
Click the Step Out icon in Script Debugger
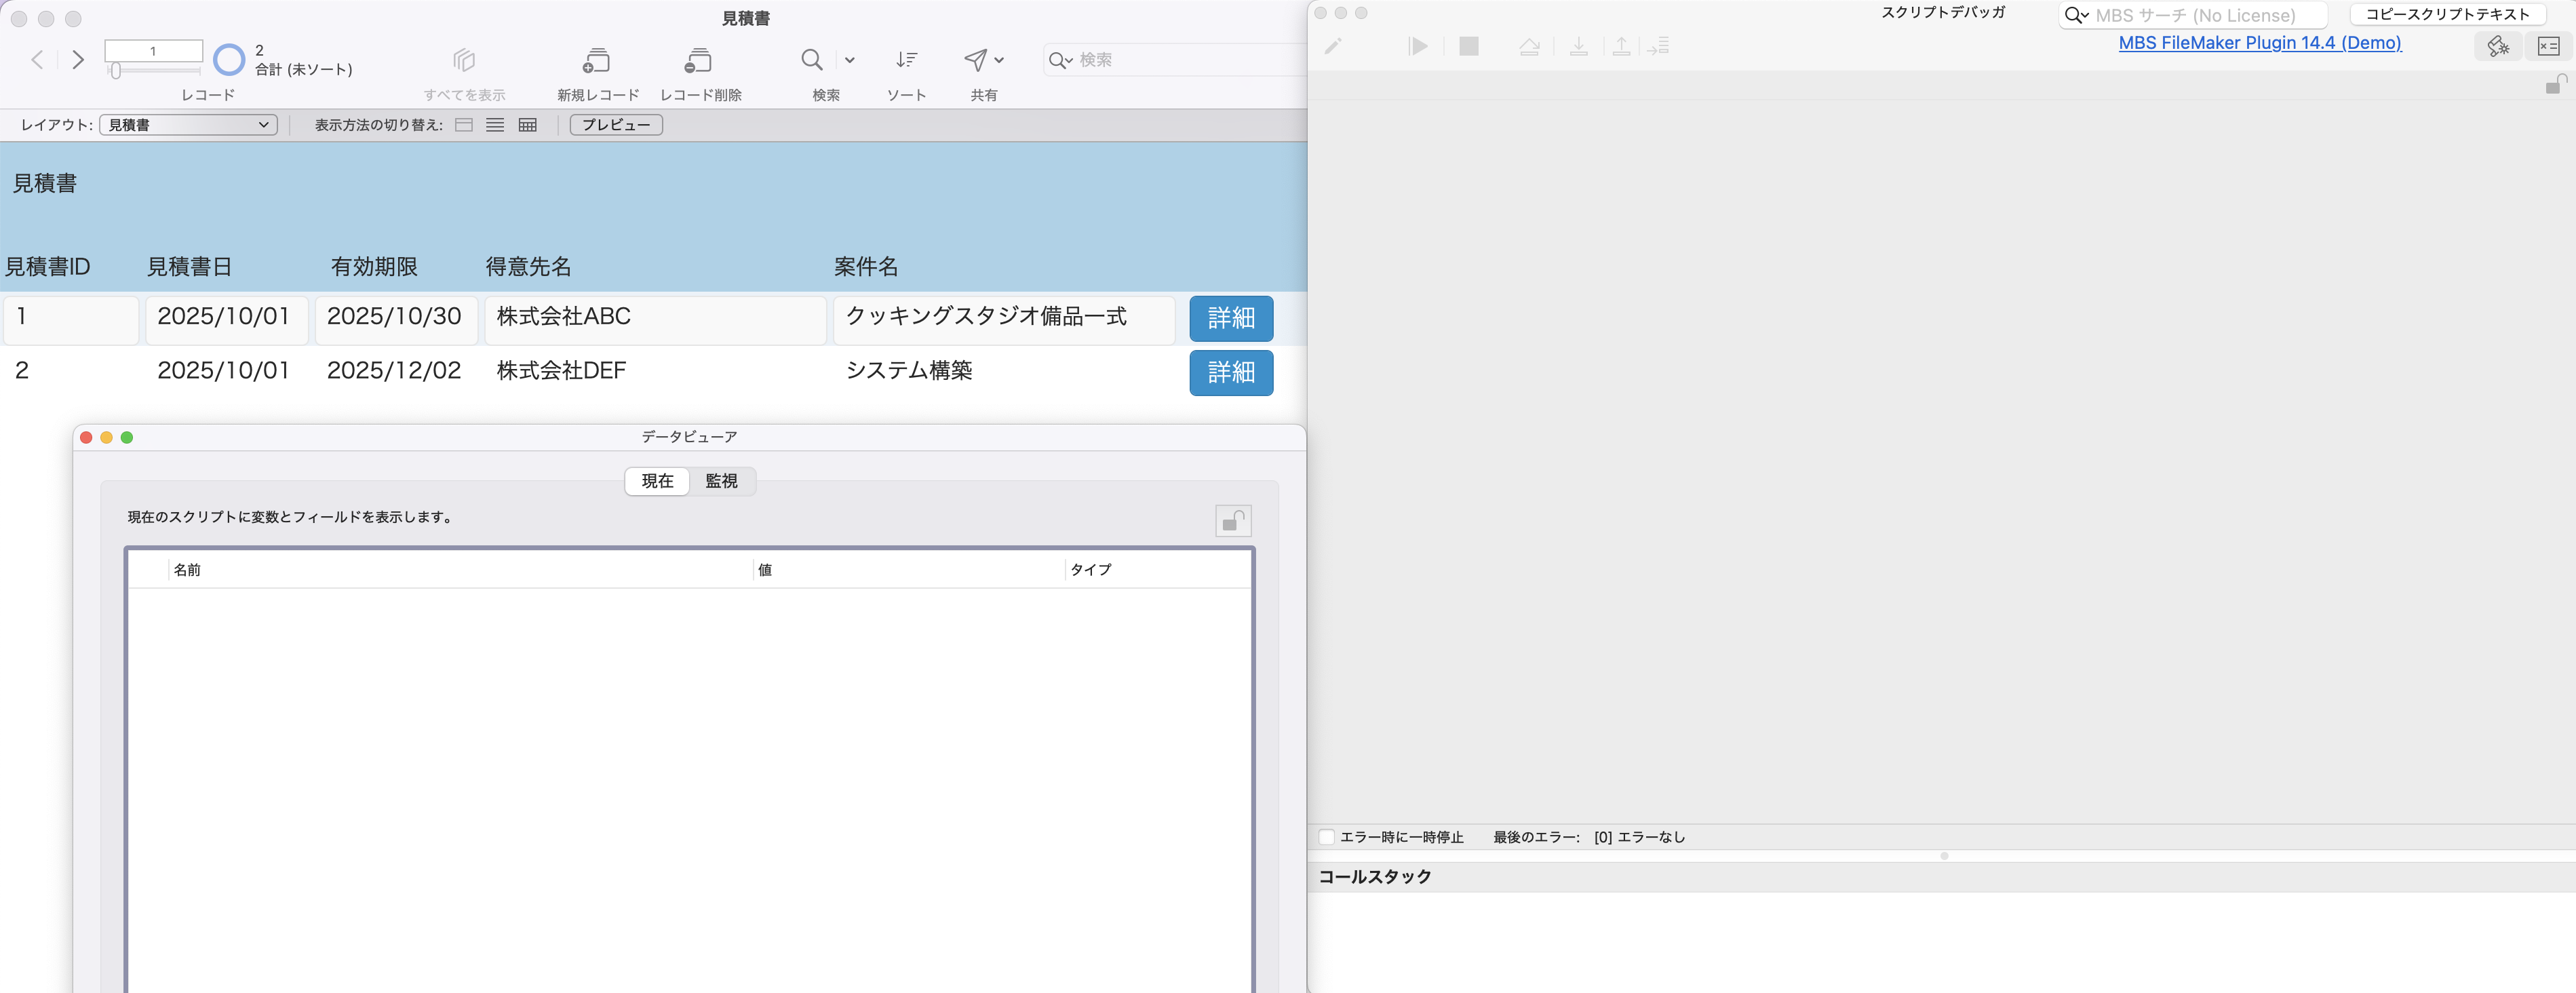(1621, 46)
